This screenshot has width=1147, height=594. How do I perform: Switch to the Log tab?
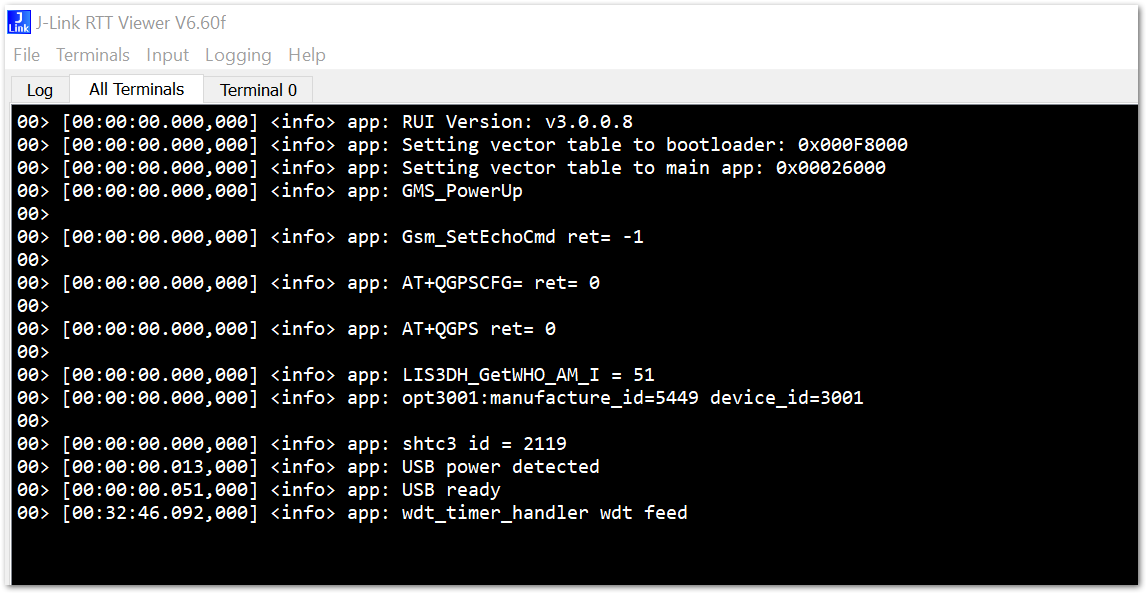pos(40,90)
